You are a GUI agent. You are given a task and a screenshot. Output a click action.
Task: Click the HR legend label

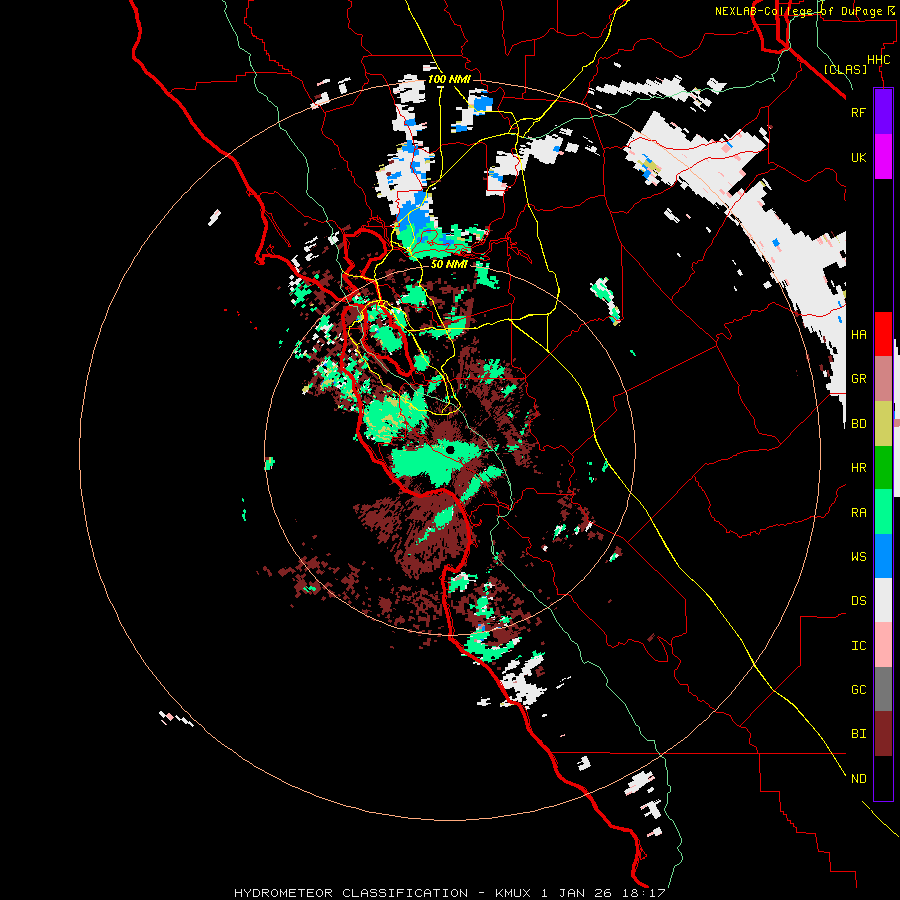(x=858, y=468)
